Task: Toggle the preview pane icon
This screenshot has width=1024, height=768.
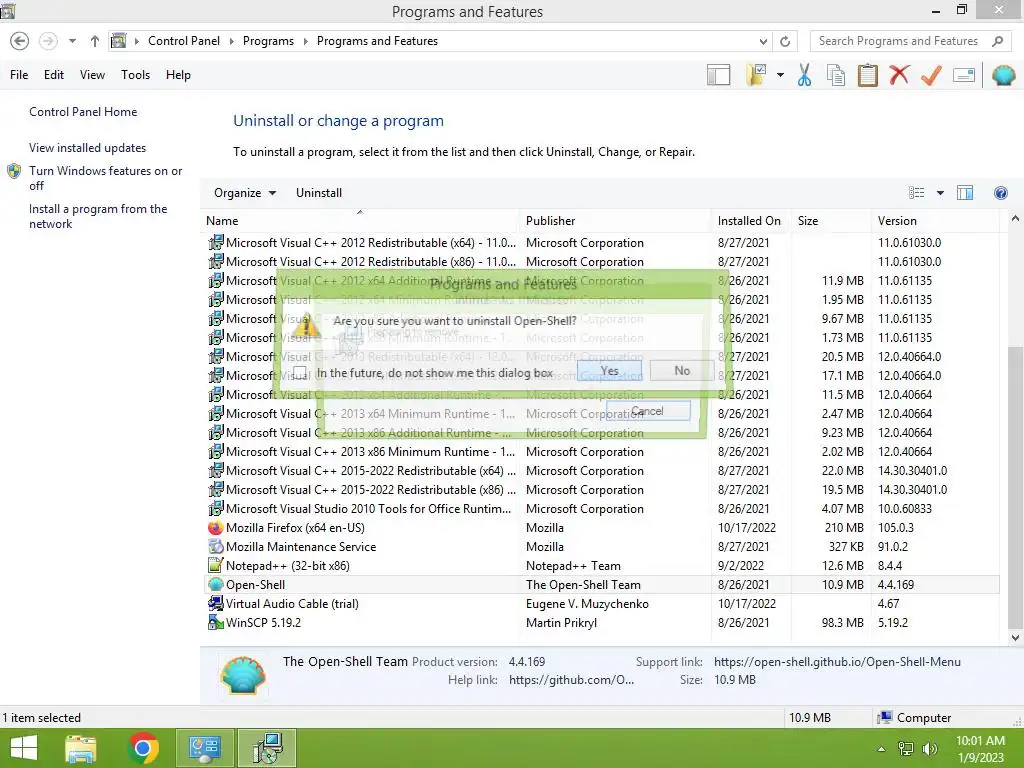Action: [965, 193]
